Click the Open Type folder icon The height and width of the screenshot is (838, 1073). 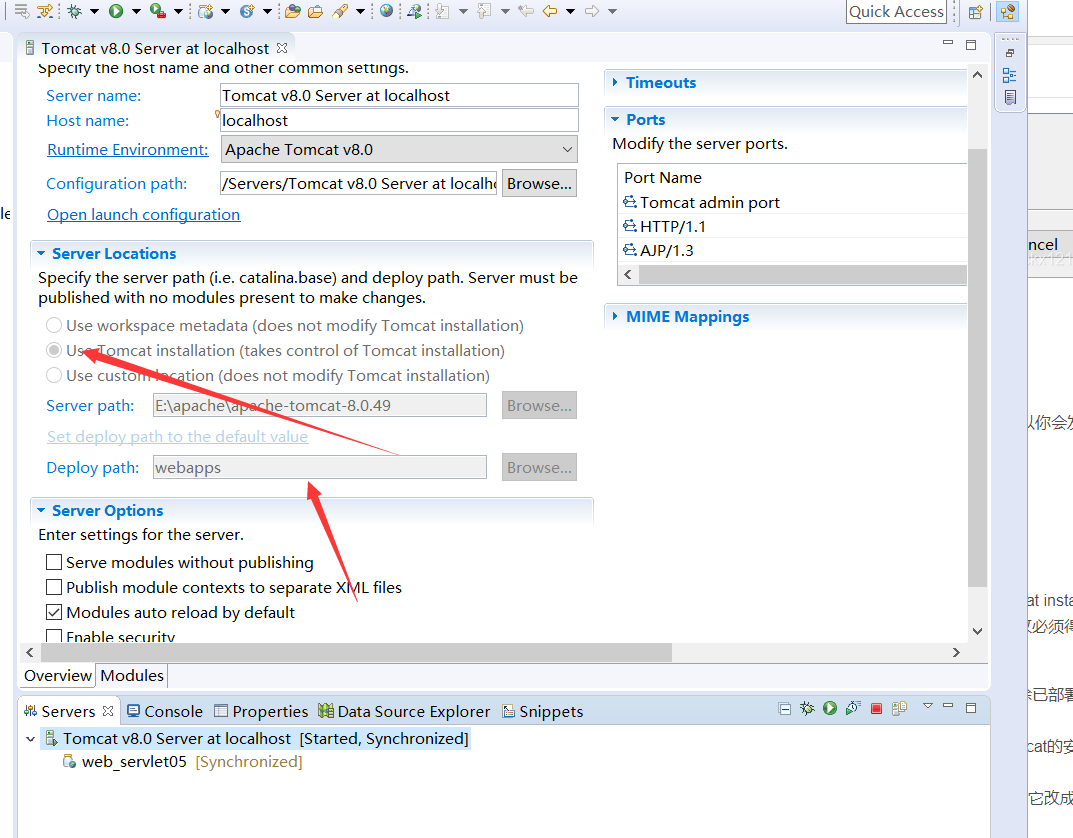(x=293, y=11)
